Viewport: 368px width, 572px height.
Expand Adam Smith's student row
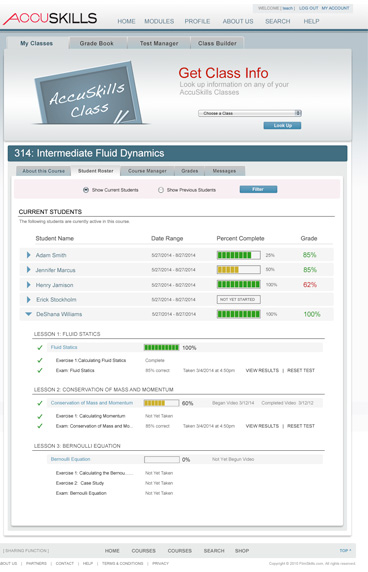point(28,255)
